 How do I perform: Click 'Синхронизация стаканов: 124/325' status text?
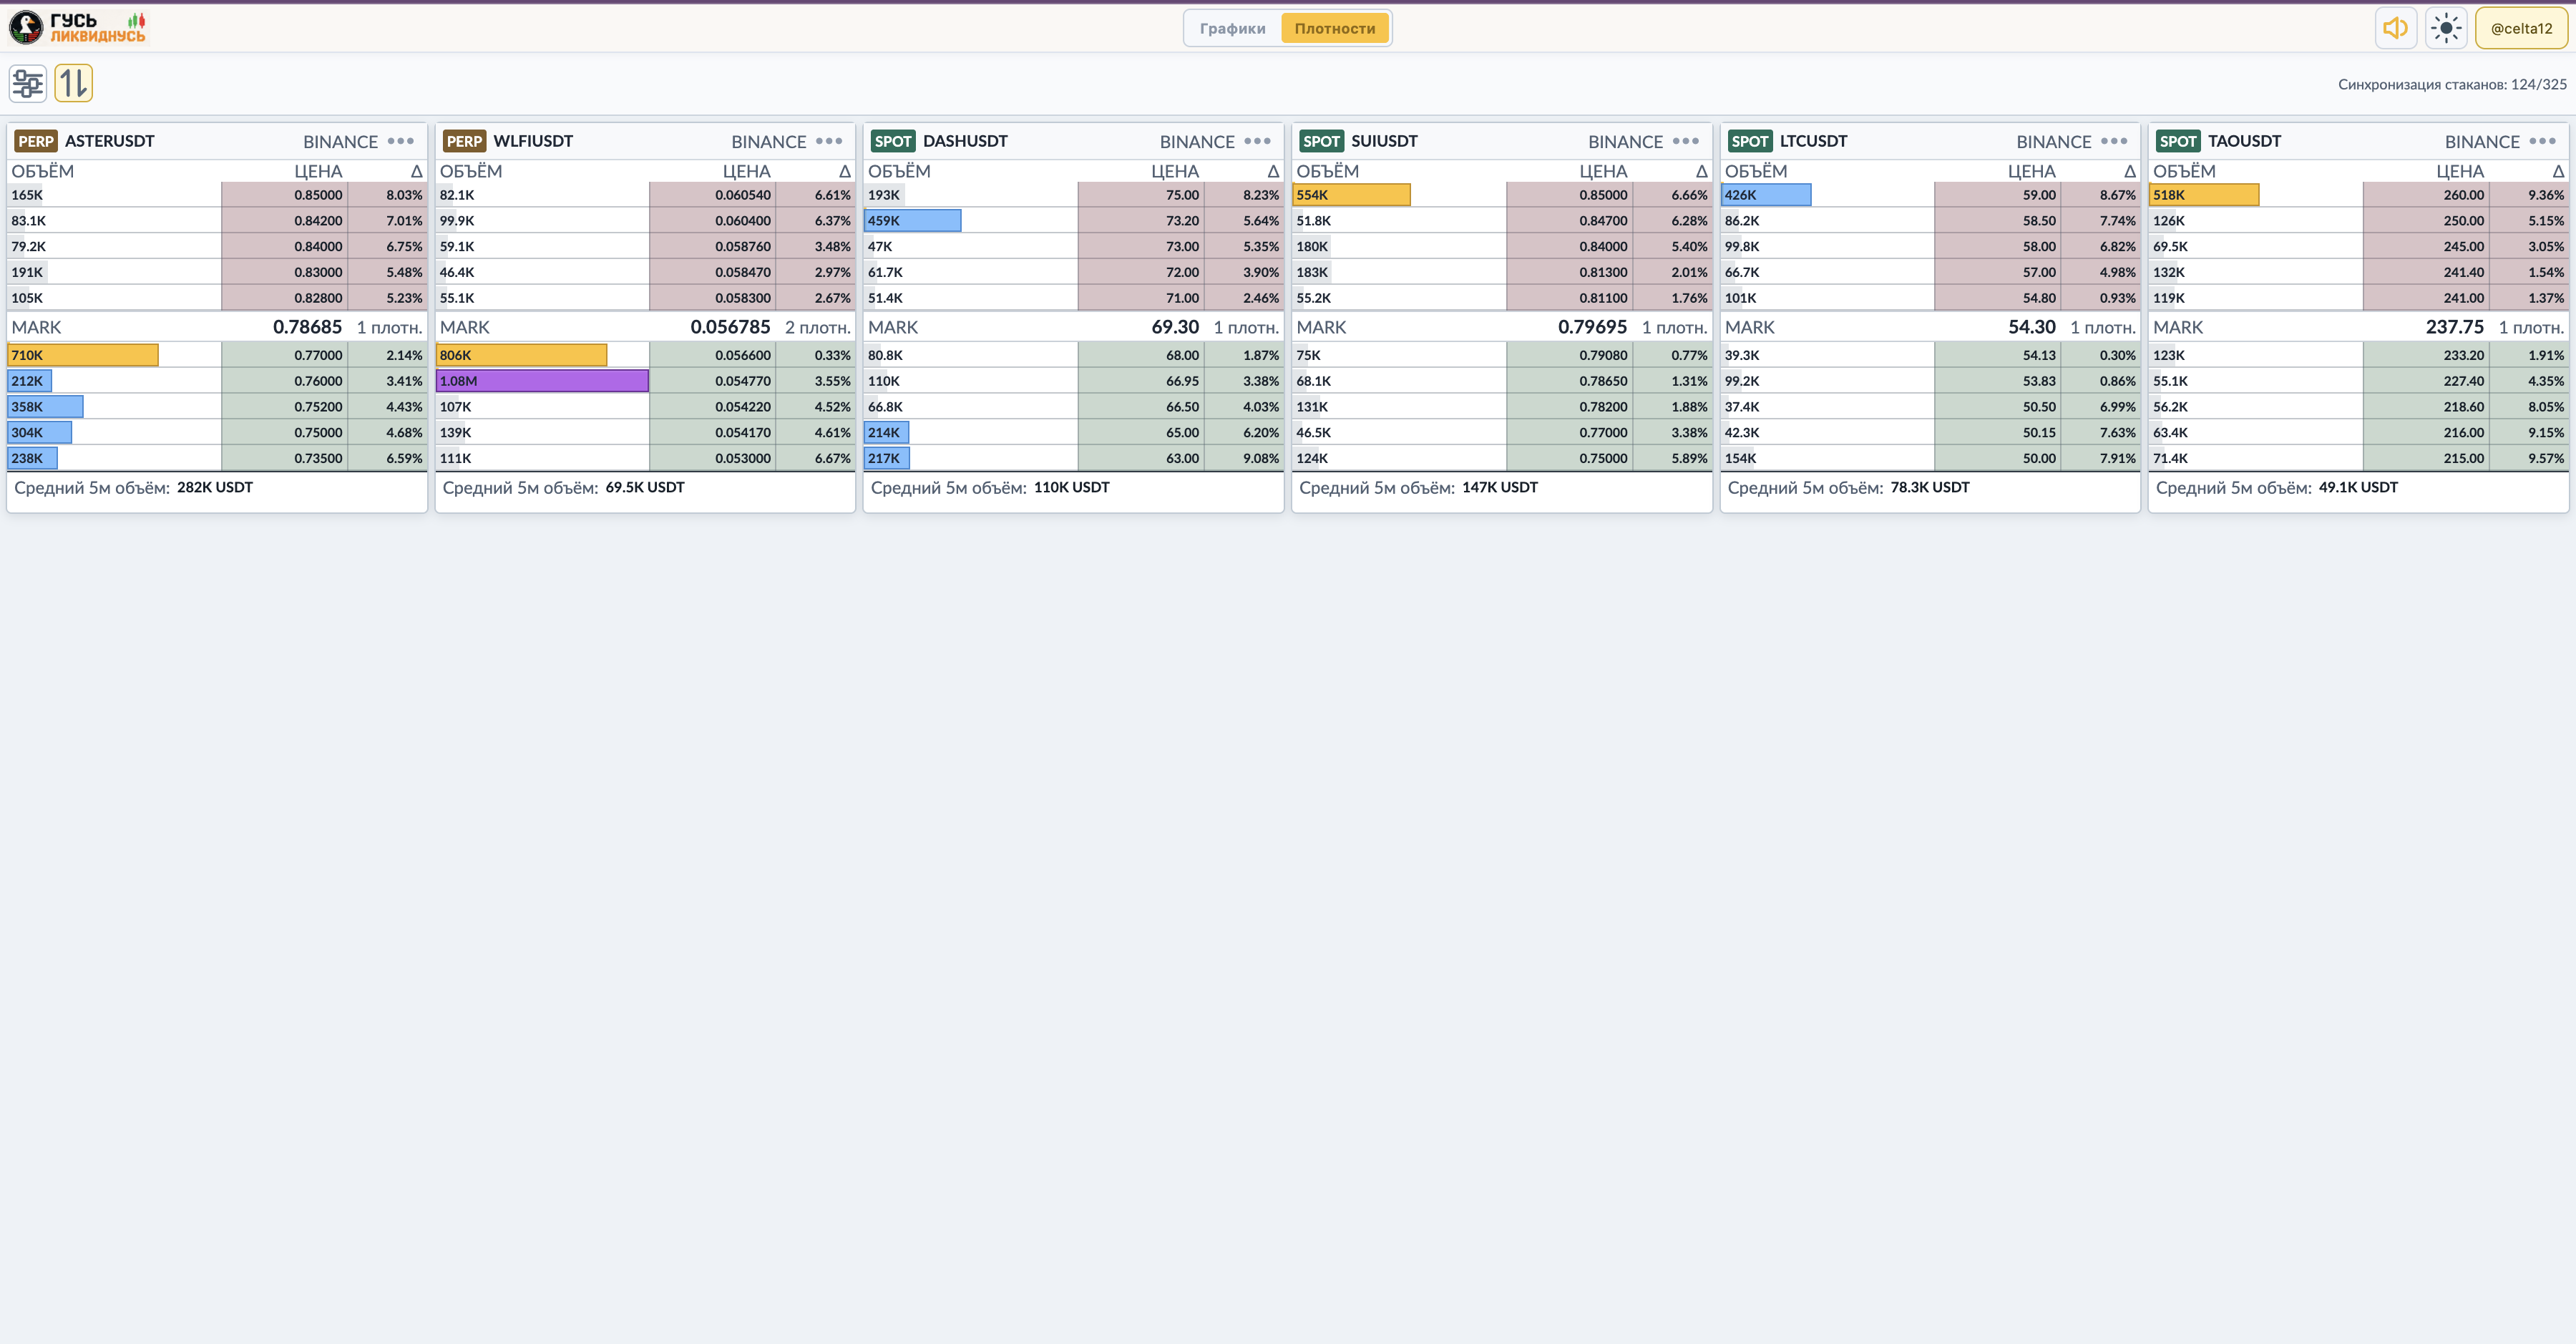click(x=2452, y=84)
